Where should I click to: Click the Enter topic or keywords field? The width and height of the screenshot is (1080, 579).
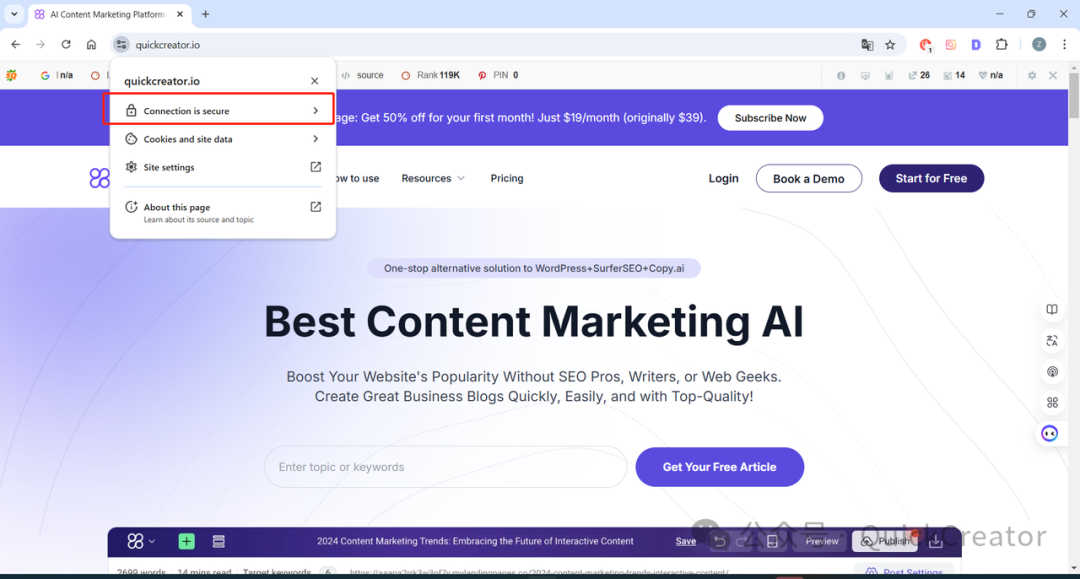coord(445,467)
